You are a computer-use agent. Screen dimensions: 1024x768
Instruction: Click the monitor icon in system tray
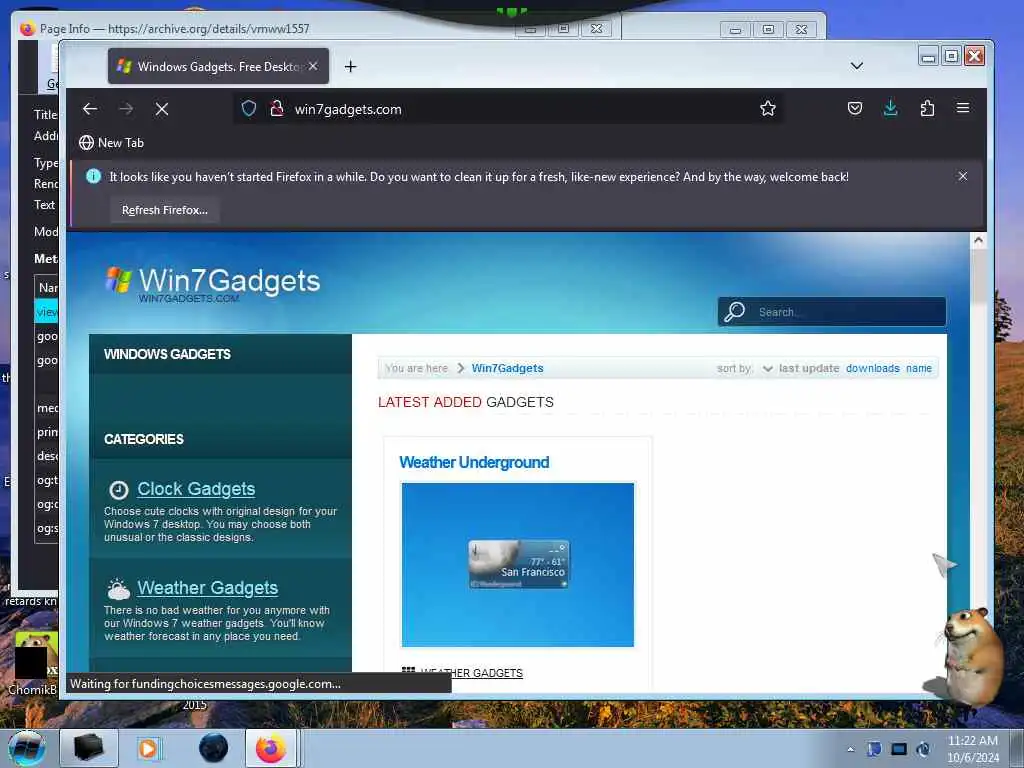tap(899, 749)
